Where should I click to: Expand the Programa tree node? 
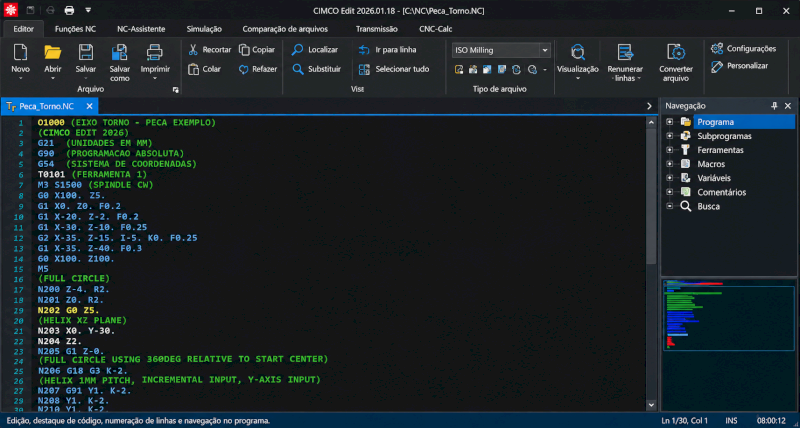[x=669, y=122]
